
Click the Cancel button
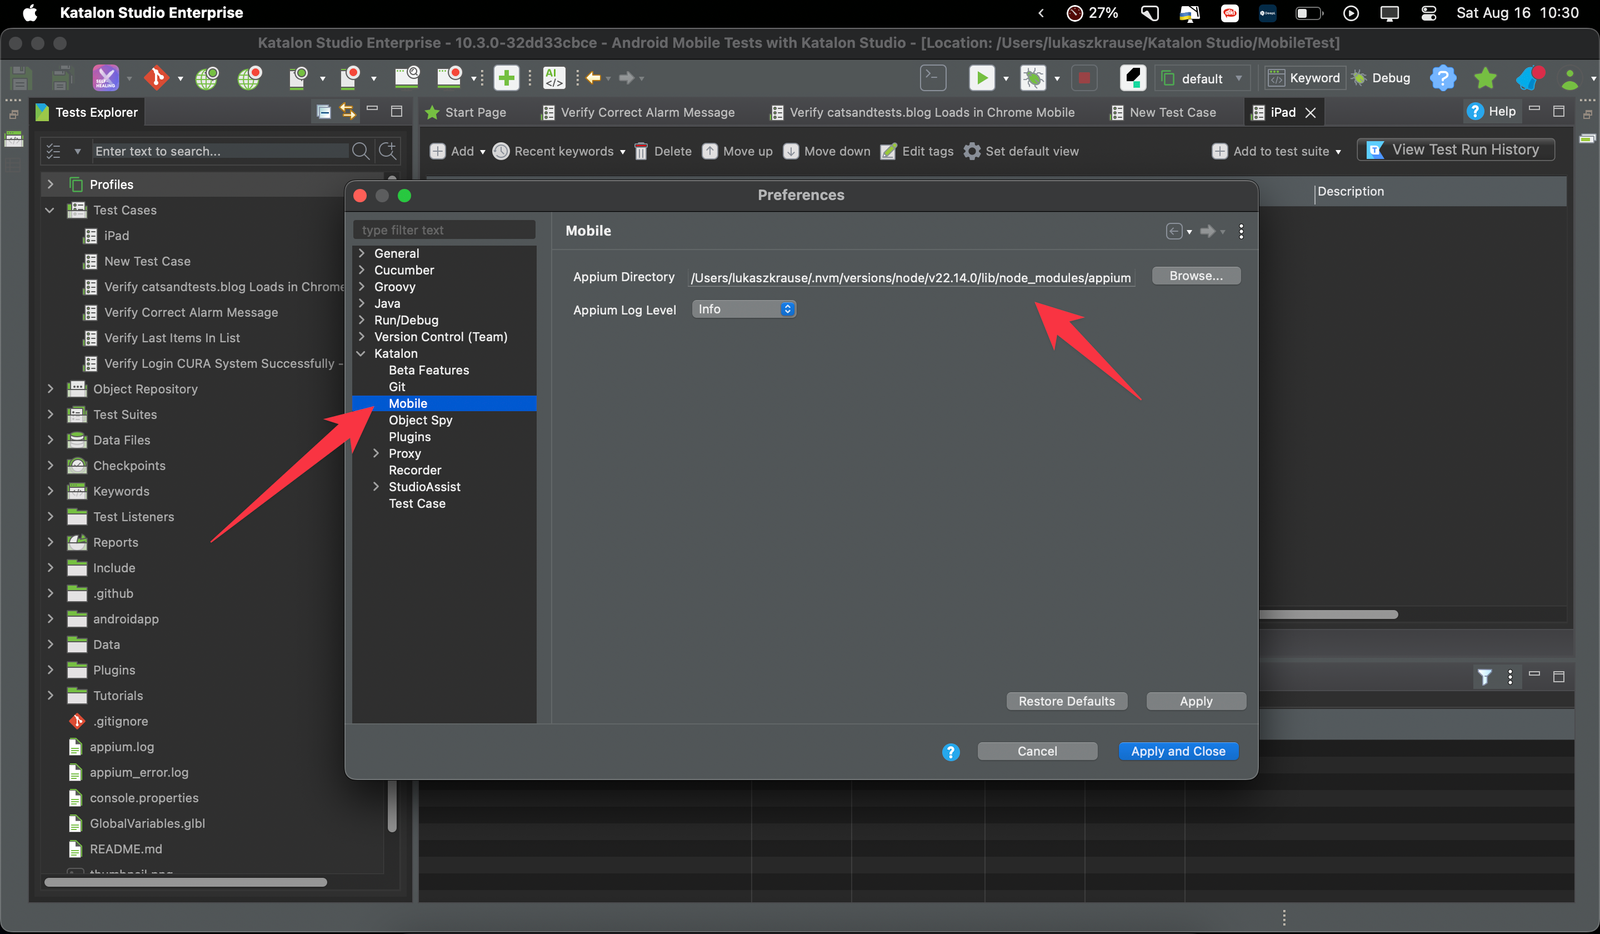[1037, 752]
